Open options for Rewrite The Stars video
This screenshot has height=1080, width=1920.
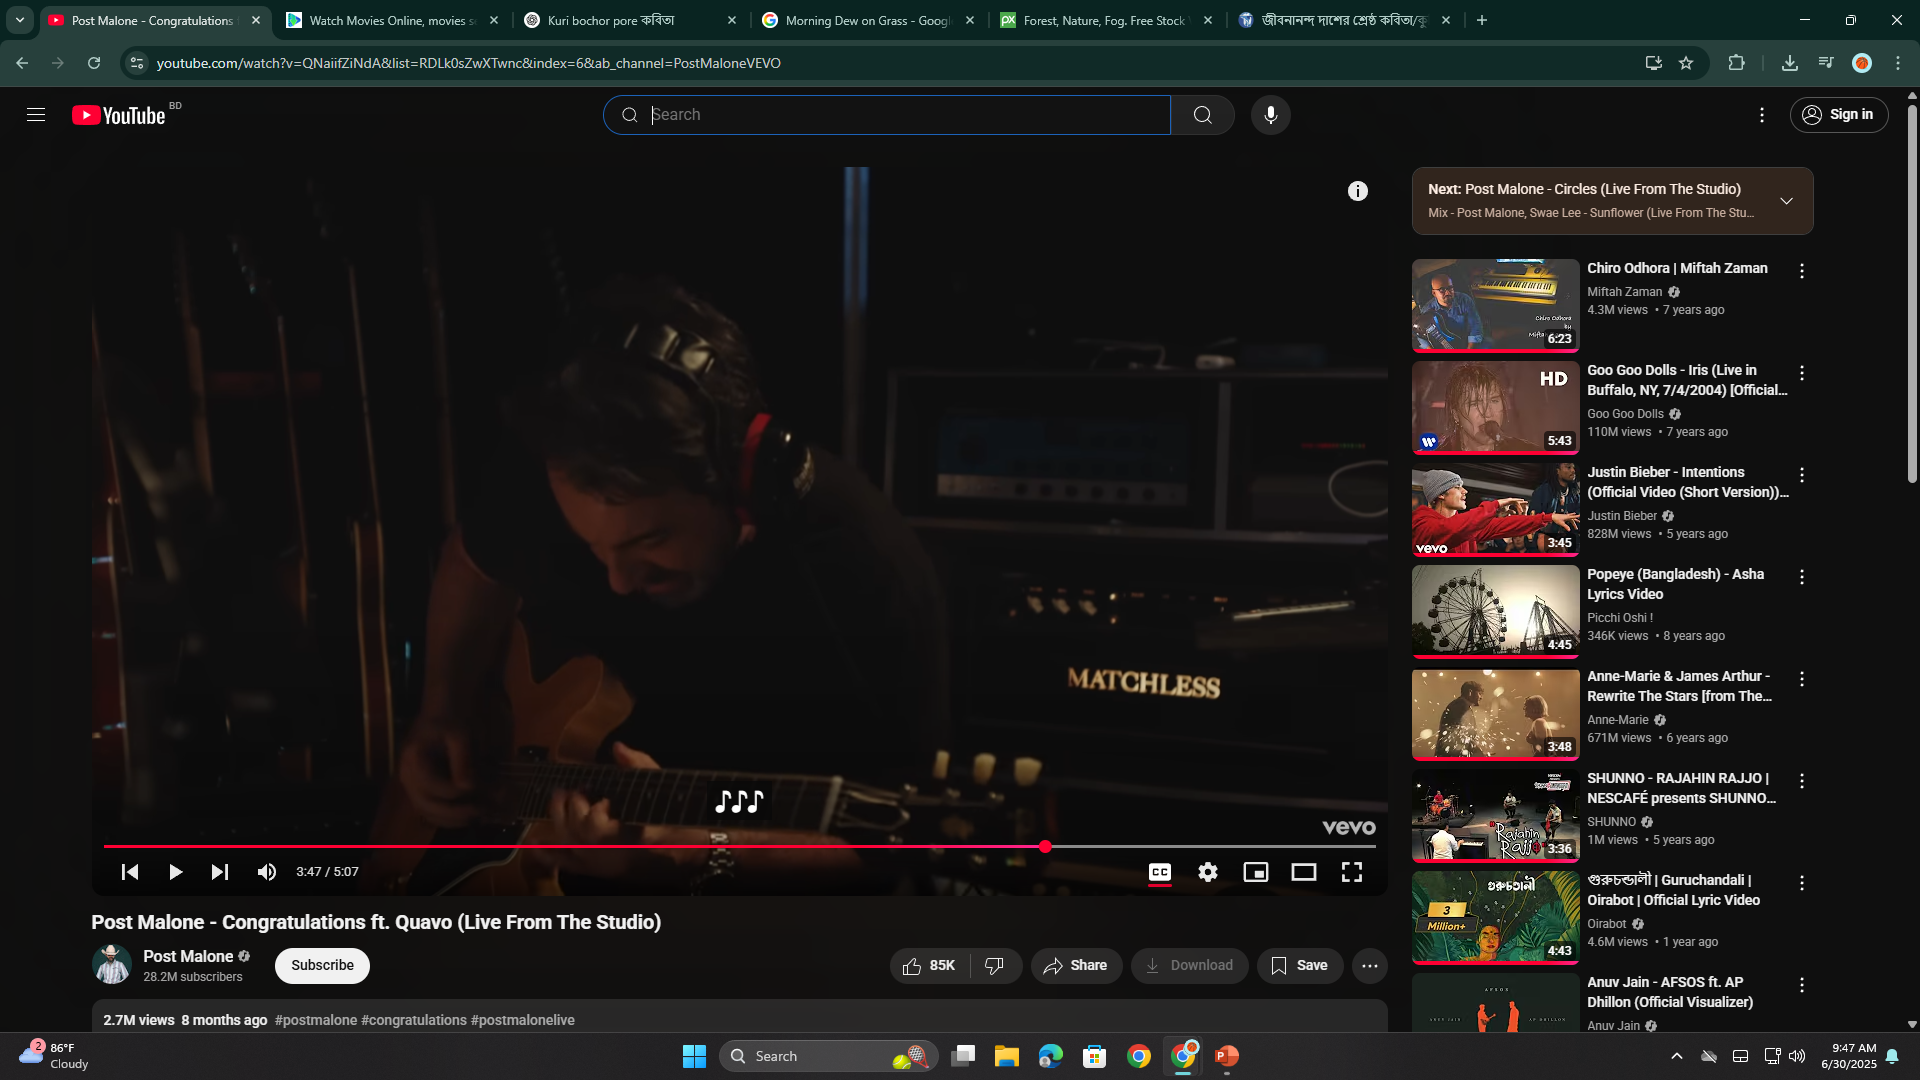(x=1802, y=679)
